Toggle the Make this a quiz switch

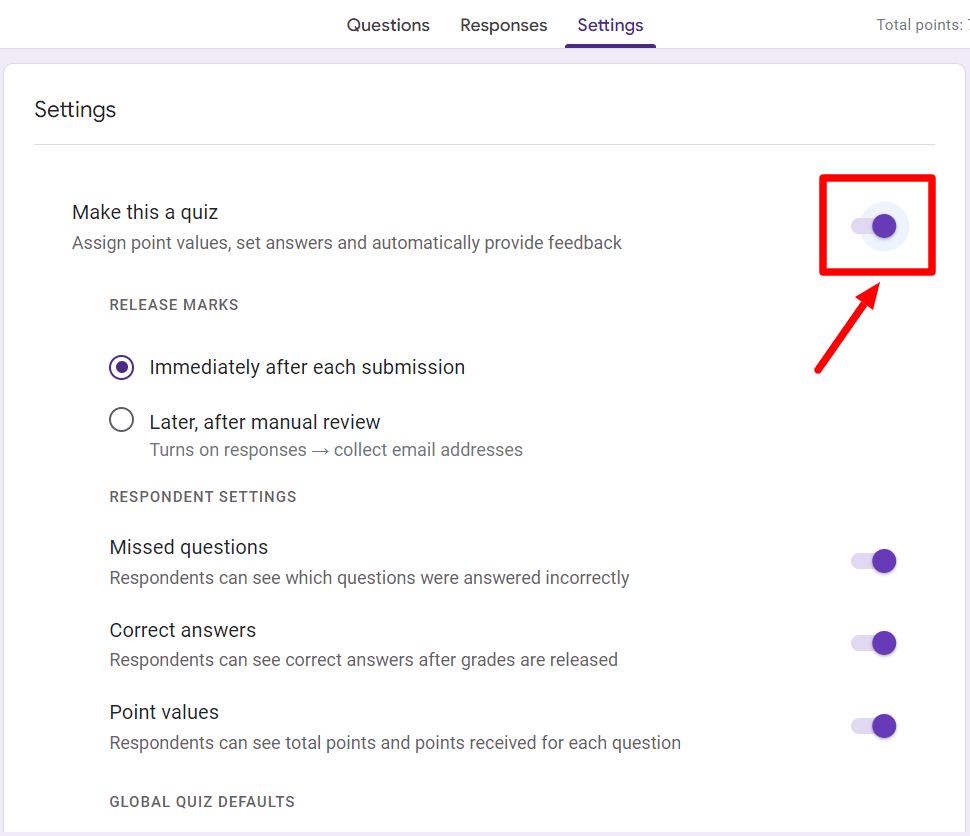coord(874,226)
